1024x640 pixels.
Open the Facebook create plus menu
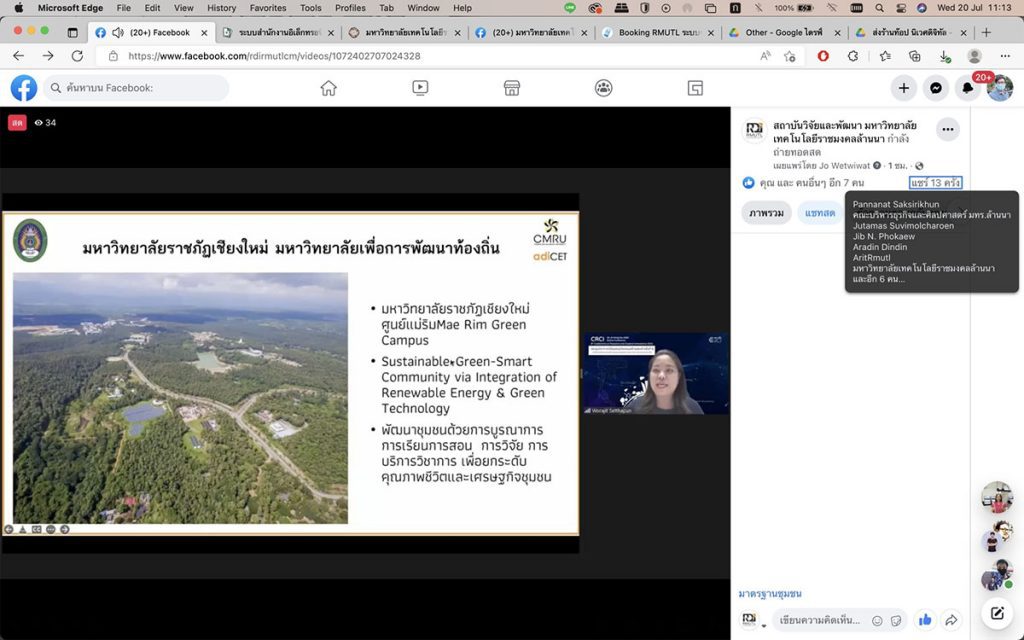pyautogui.click(x=903, y=88)
